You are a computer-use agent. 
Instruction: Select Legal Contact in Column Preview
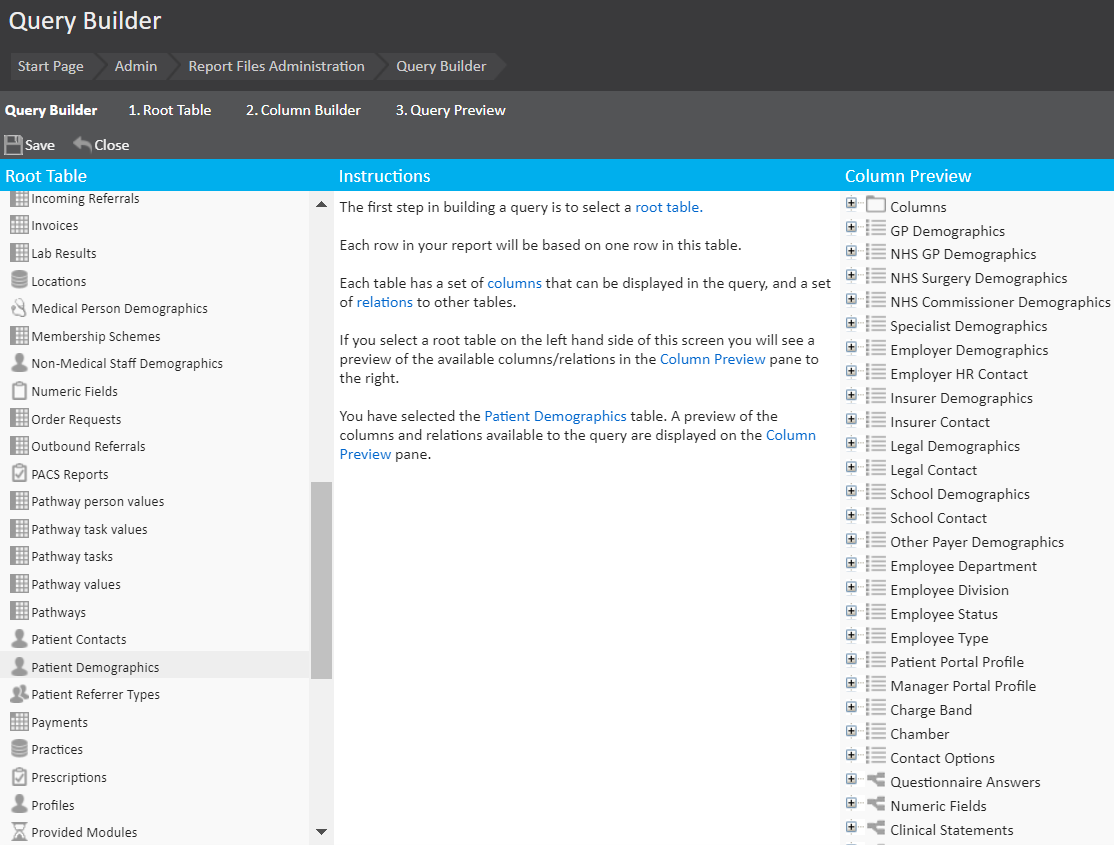934,470
